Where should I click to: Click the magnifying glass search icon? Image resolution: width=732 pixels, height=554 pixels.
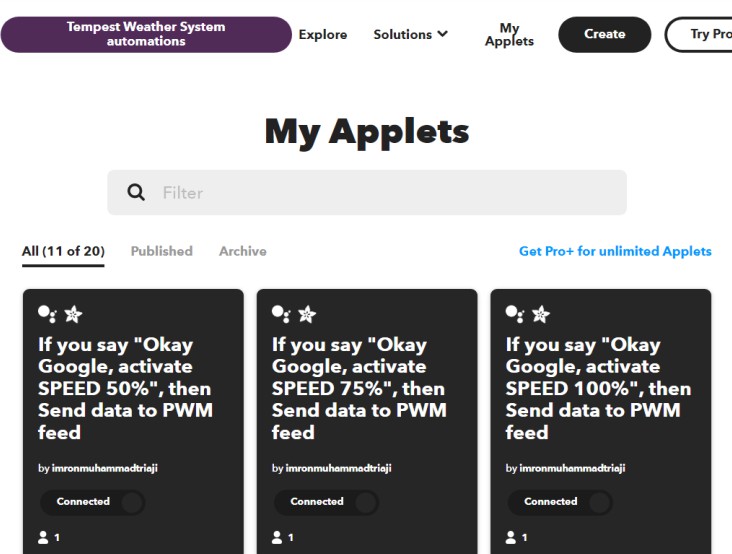[x=136, y=192]
